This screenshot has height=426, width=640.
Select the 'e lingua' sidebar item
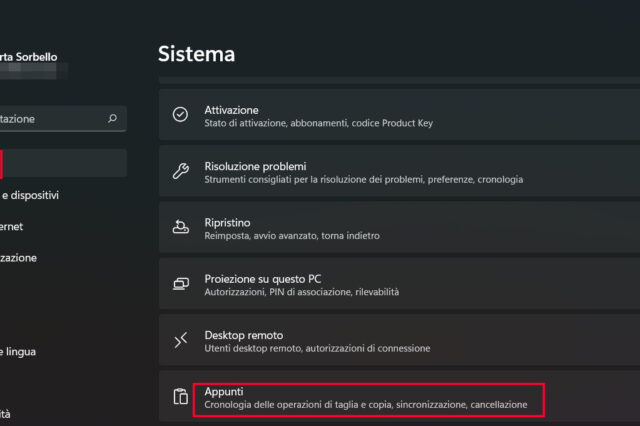[x=18, y=351]
